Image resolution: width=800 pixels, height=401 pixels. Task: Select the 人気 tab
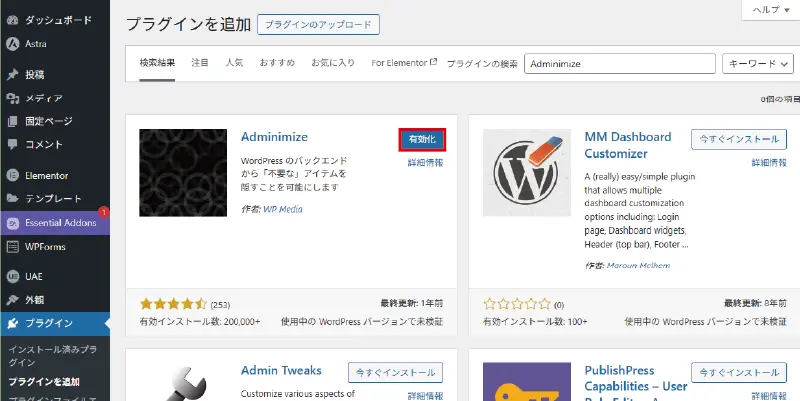point(234,63)
